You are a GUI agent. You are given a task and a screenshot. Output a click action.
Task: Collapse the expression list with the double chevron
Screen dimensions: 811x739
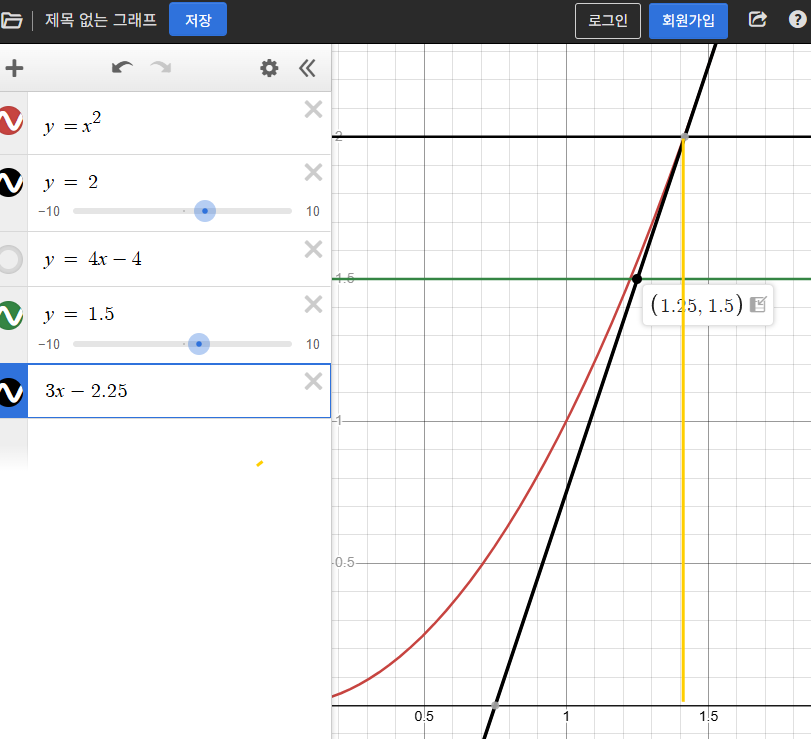pos(307,68)
